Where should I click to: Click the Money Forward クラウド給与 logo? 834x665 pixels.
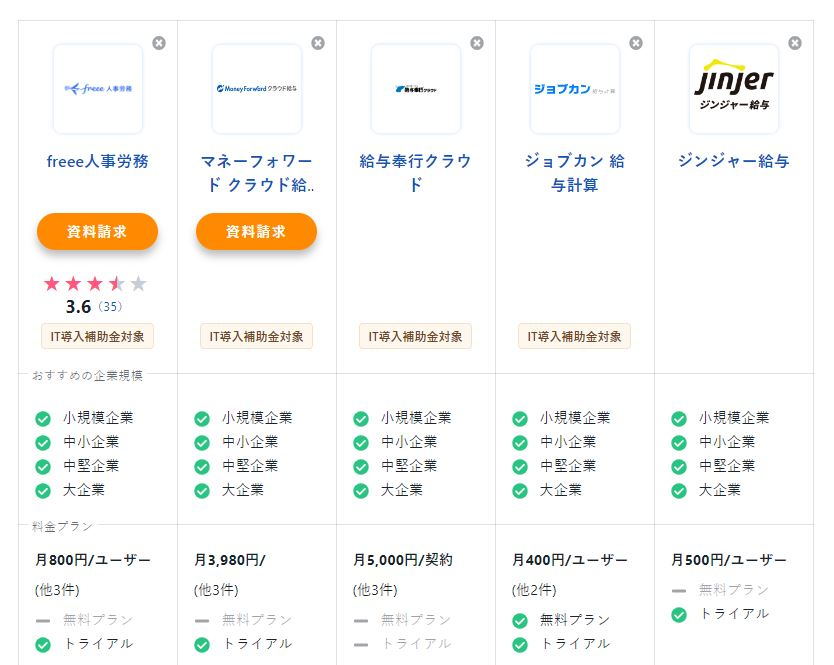257,89
